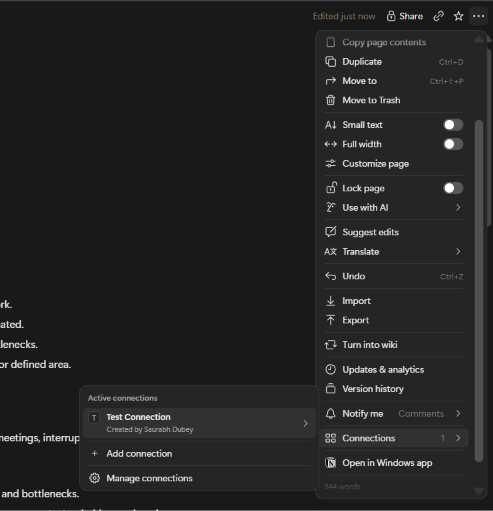Open the Comments notification setting value
This screenshot has width=493, height=511.
[x=421, y=414]
